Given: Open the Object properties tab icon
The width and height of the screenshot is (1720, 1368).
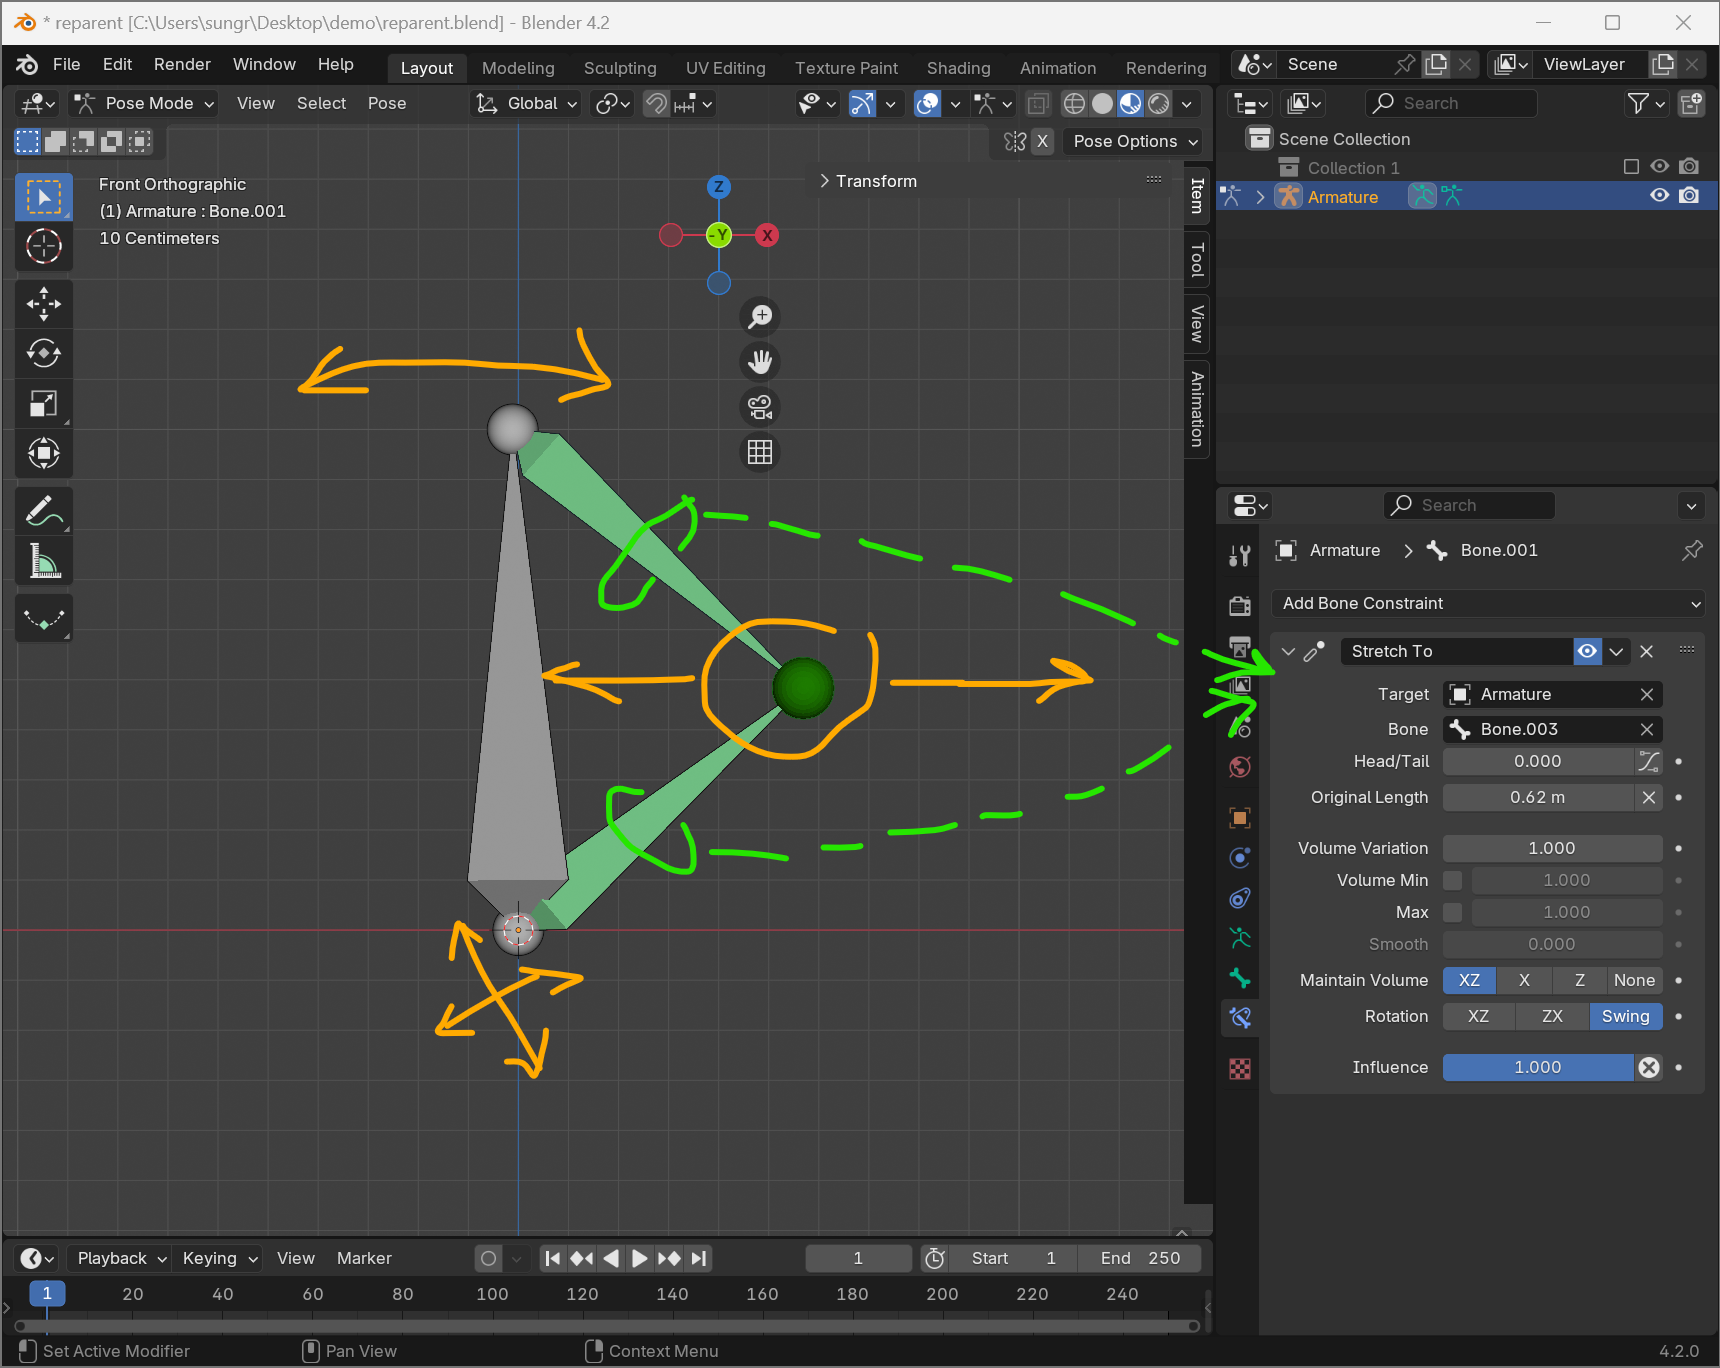Looking at the screenshot, I should pyautogui.click(x=1240, y=818).
